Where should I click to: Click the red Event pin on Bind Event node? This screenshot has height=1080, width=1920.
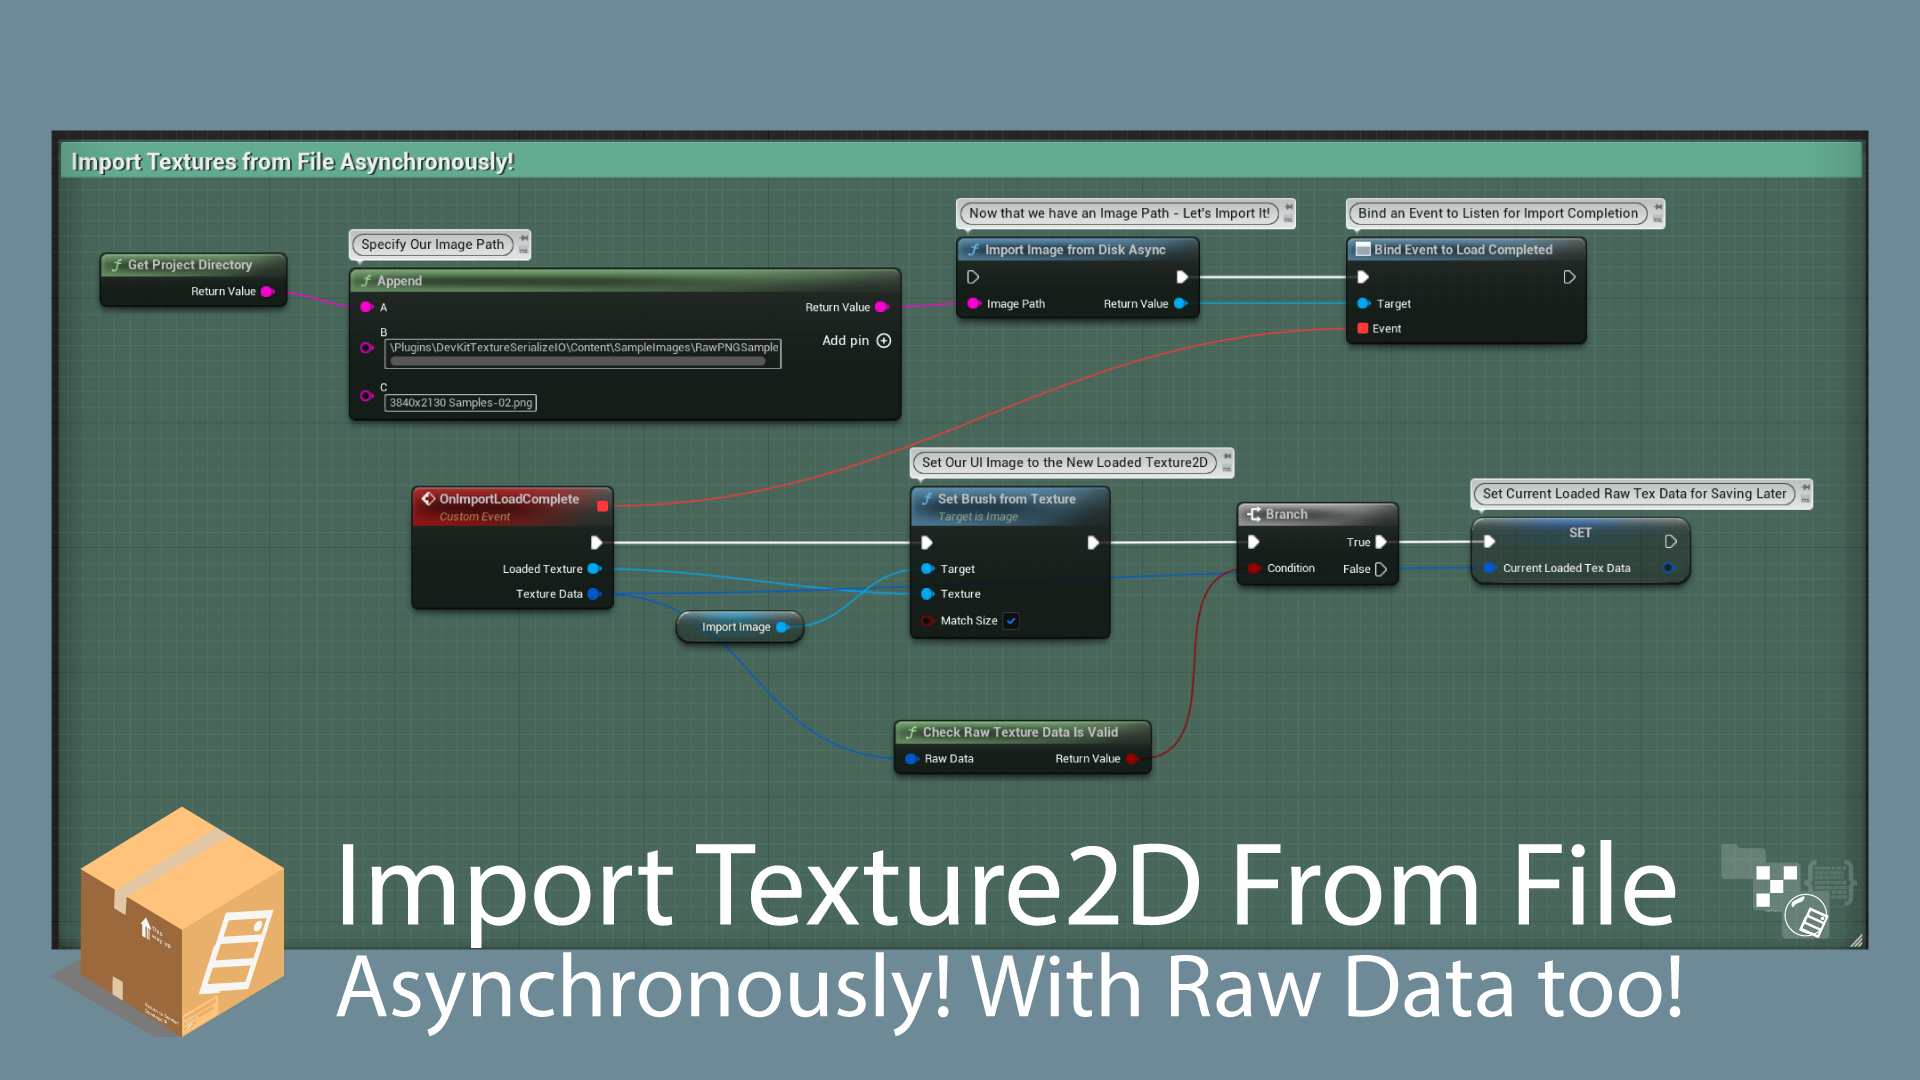coord(1362,328)
